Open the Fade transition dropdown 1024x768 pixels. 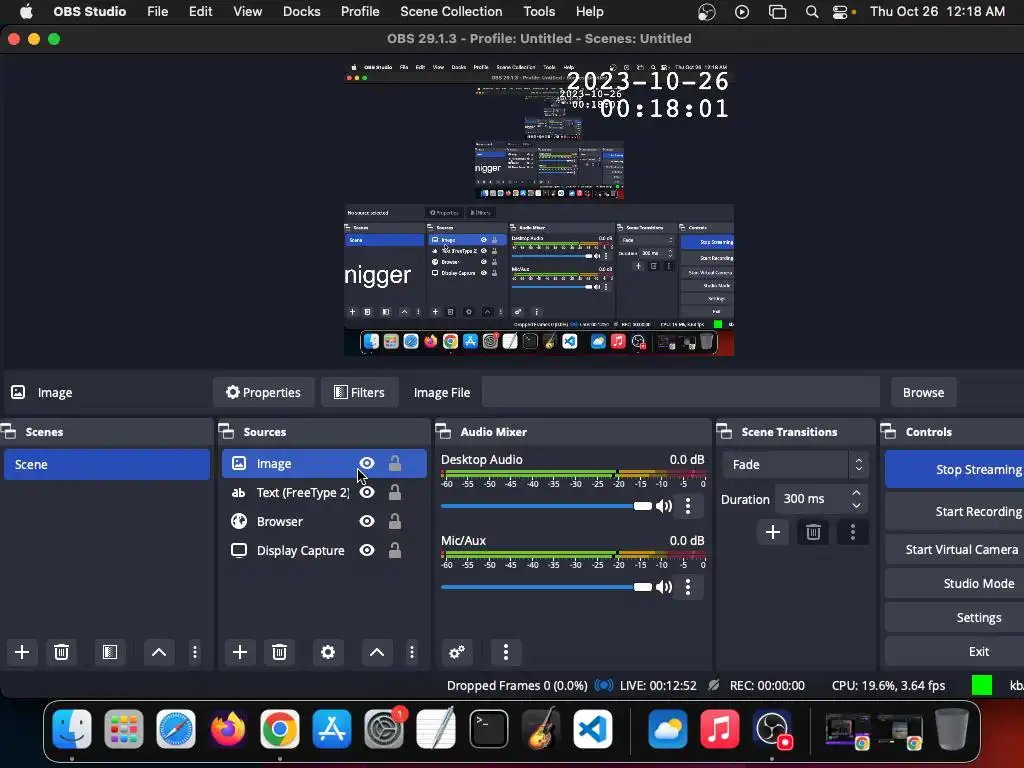pyautogui.click(x=795, y=464)
